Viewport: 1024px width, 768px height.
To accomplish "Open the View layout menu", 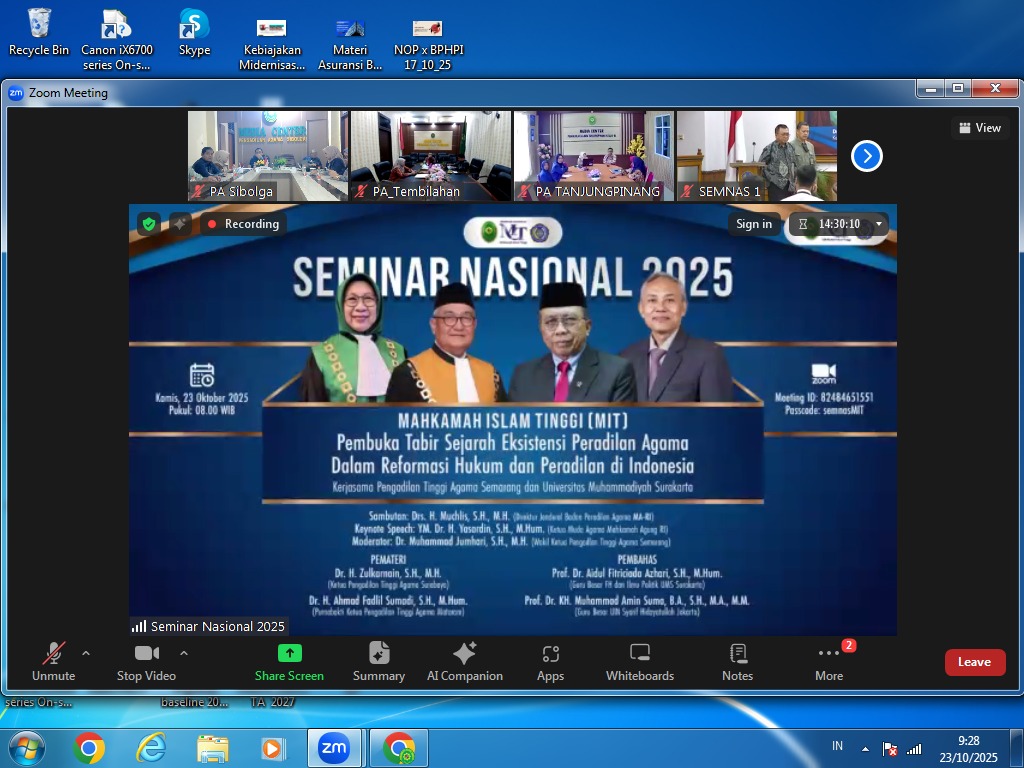I will [x=980, y=128].
